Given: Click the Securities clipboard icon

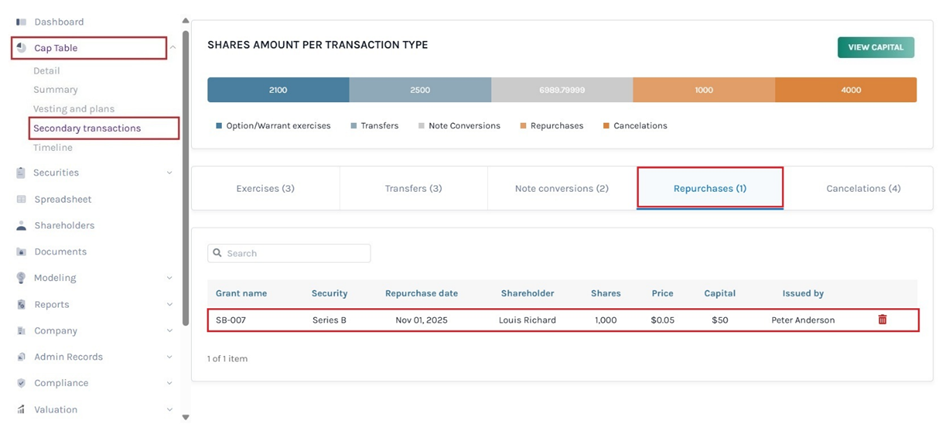Looking at the screenshot, I should coord(21,173).
